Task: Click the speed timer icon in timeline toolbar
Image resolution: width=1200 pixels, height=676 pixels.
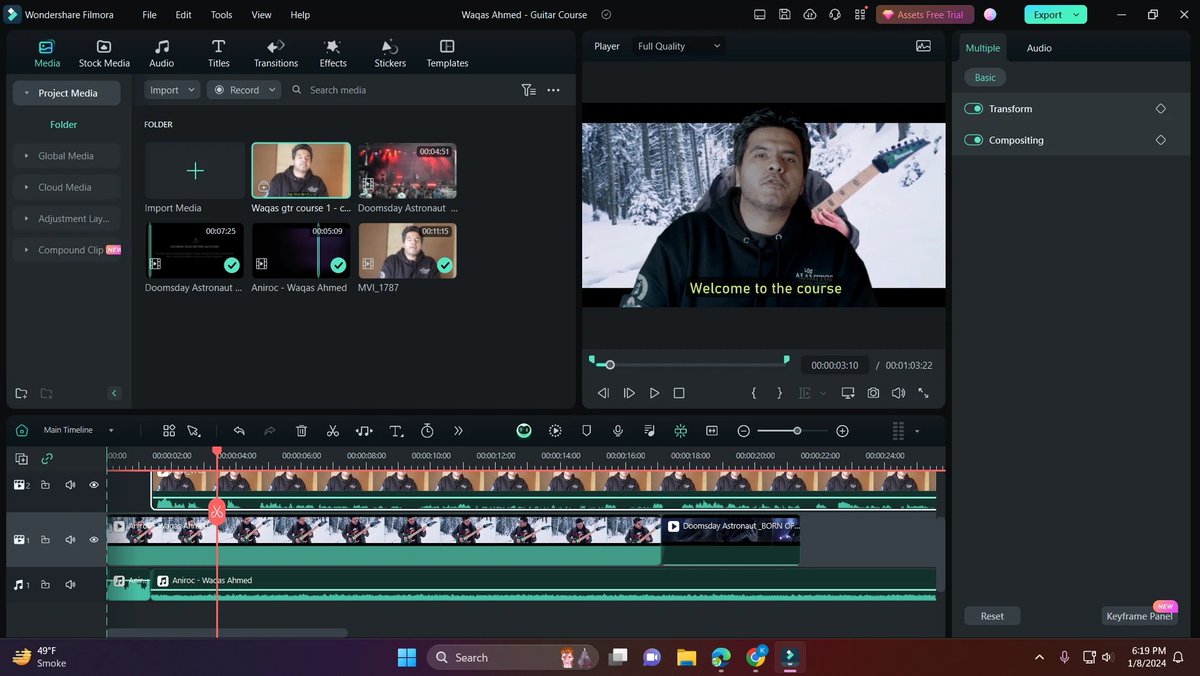Action: click(427, 430)
